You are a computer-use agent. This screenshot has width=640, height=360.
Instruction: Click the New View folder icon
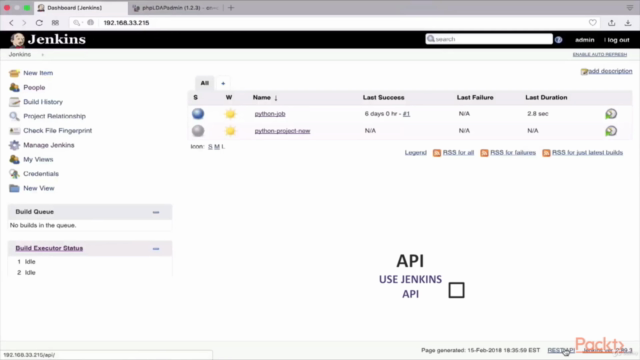click(x=14, y=188)
